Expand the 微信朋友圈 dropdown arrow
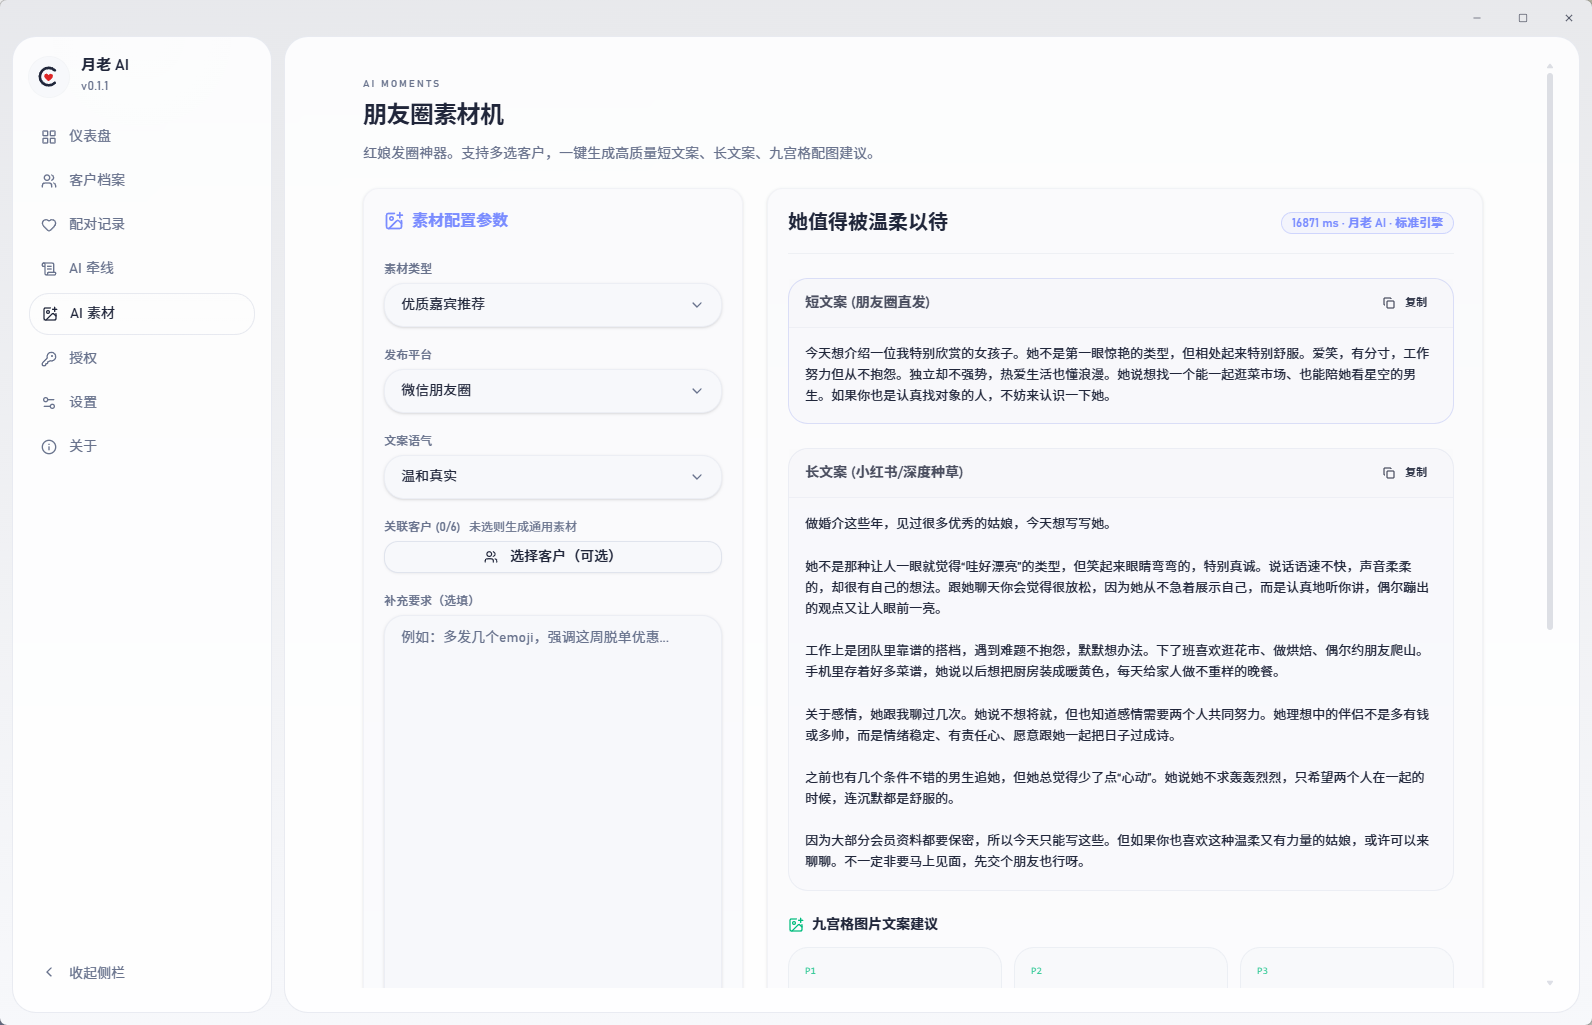The width and height of the screenshot is (1592, 1025). click(x=697, y=391)
